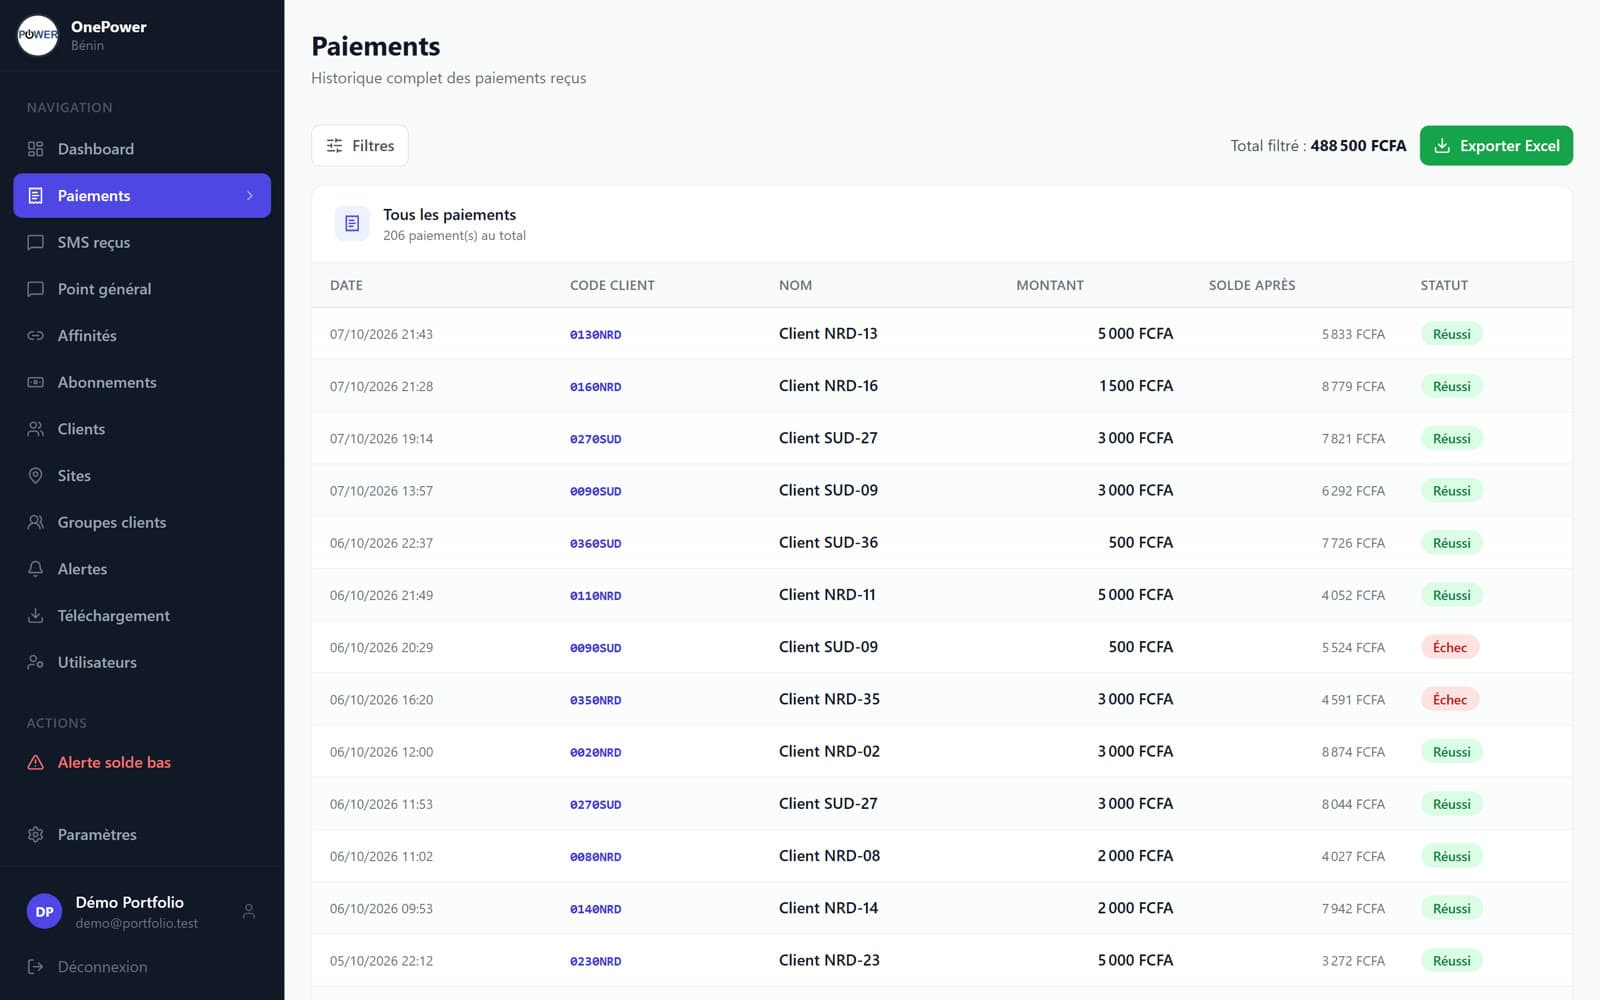This screenshot has height=1000, width=1600.
Task: Click the Affinités link icon
Action: [x=35, y=336]
